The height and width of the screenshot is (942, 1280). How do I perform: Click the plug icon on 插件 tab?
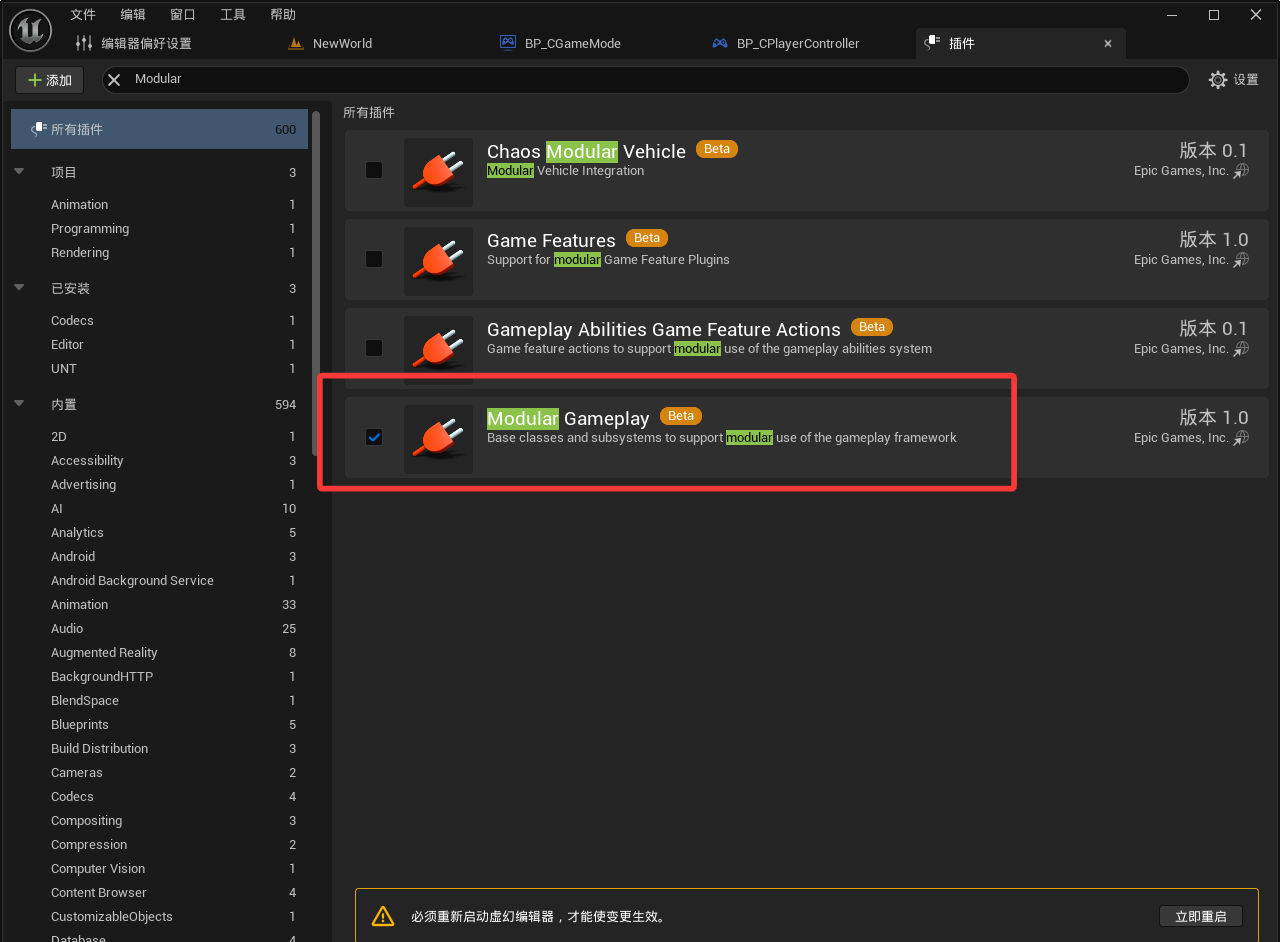click(931, 43)
